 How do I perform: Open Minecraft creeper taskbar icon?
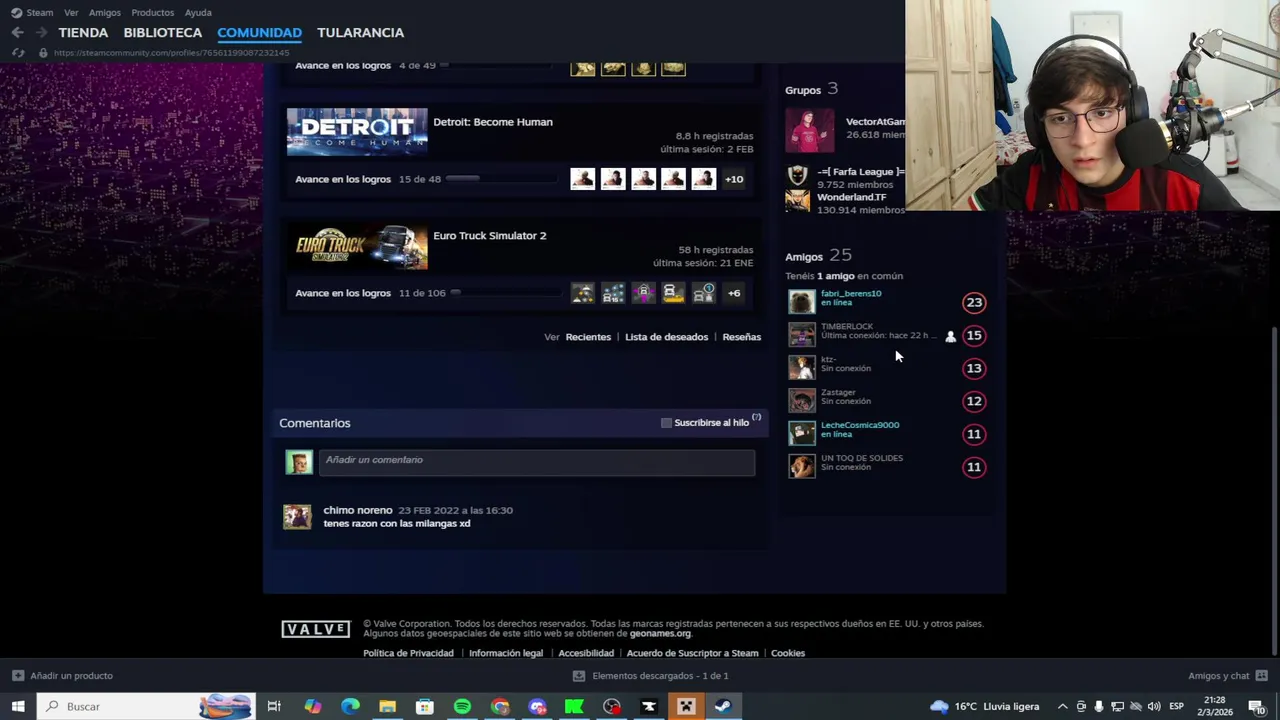(x=686, y=706)
